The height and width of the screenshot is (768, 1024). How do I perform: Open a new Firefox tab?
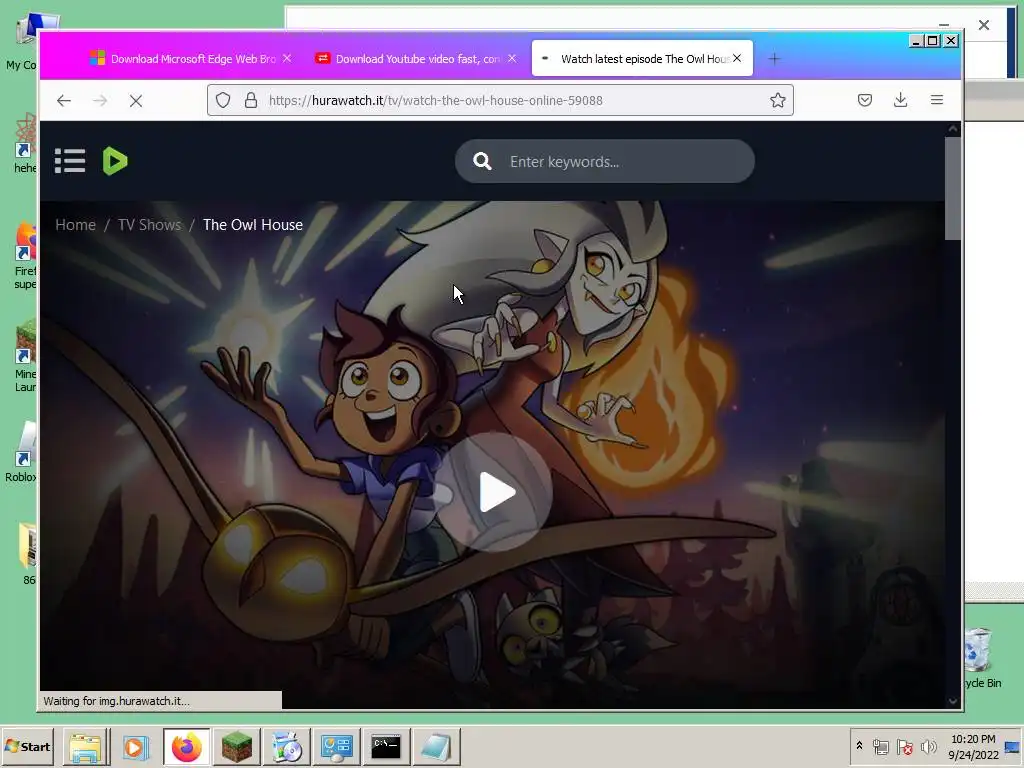(x=774, y=59)
